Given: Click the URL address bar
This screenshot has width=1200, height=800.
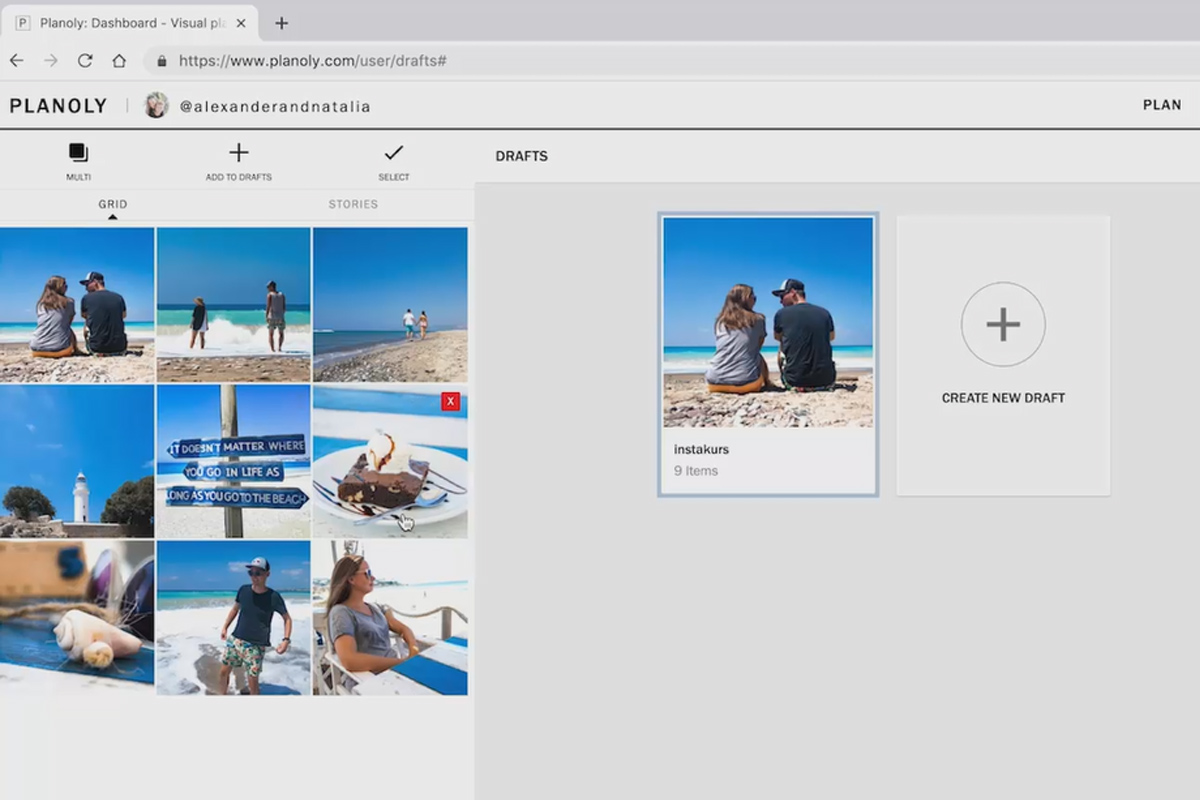Looking at the screenshot, I should click(x=670, y=61).
